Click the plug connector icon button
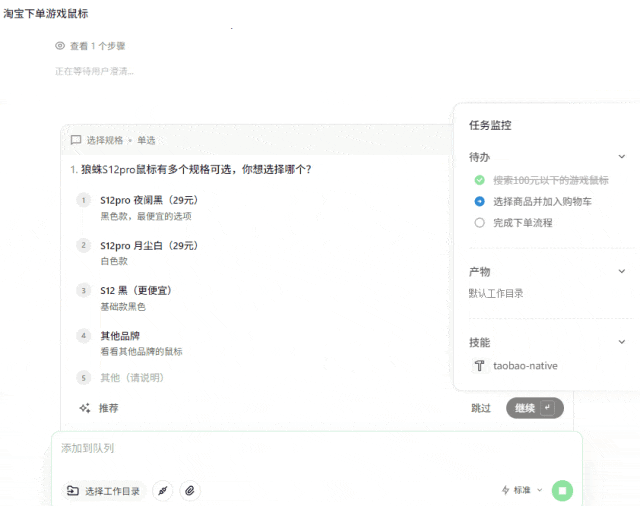The image size is (640, 506). pyautogui.click(x=162, y=491)
